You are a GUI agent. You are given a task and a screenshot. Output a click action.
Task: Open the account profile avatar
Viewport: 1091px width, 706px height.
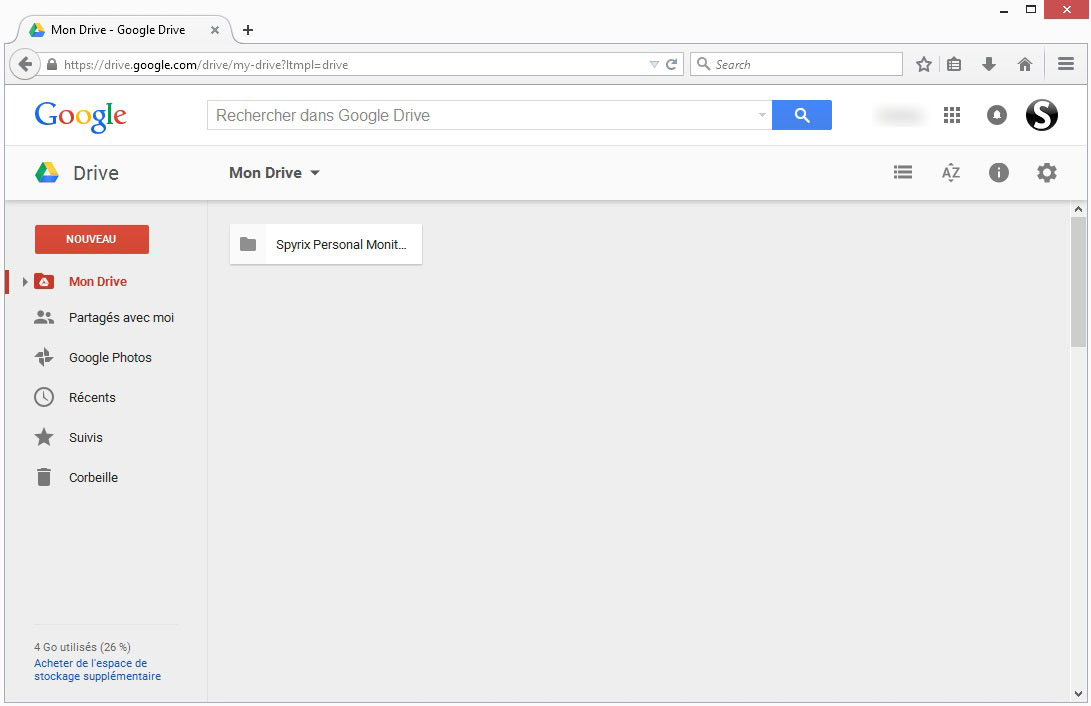1041,115
